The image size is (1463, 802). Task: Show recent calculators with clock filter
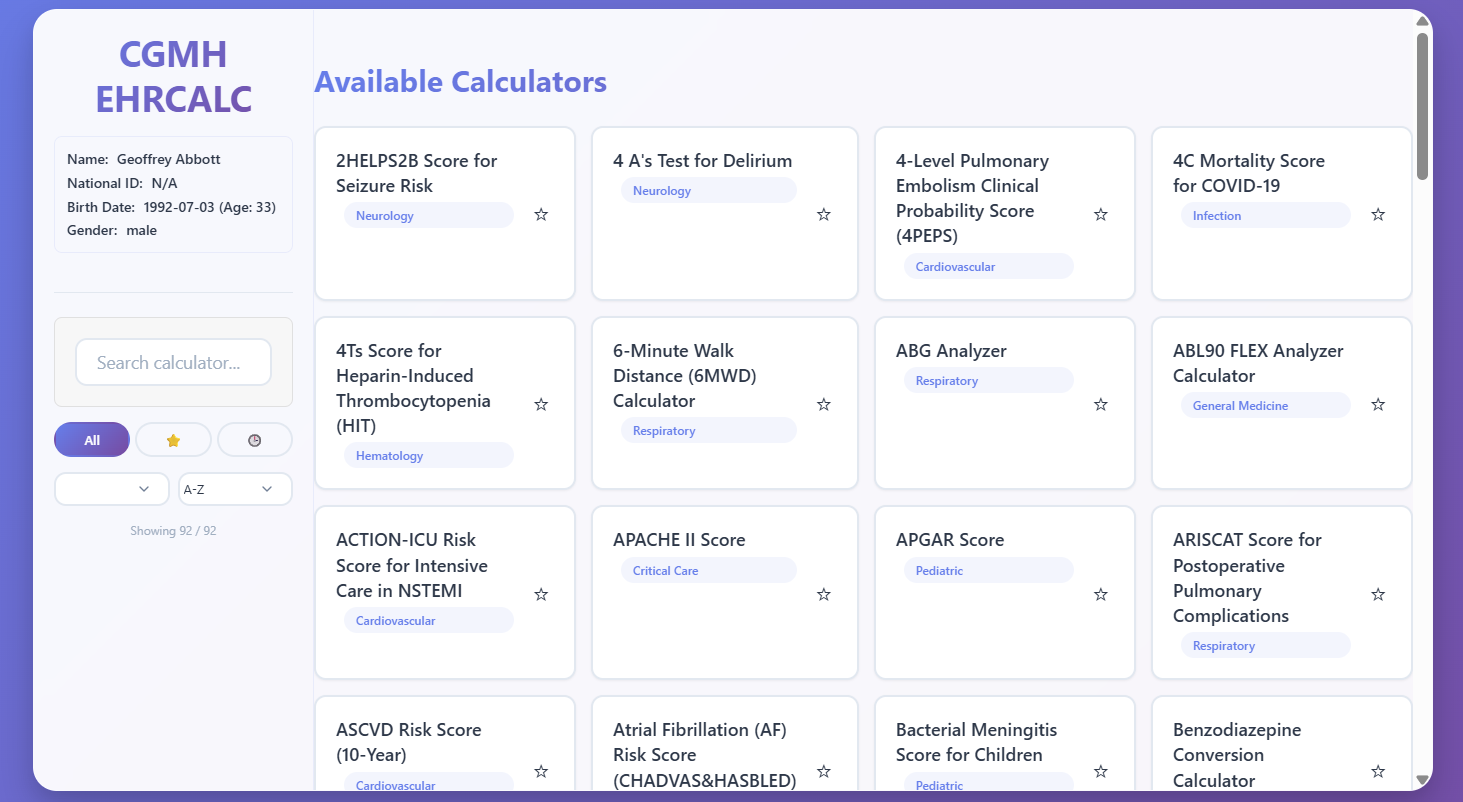click(x=255, y=440)
